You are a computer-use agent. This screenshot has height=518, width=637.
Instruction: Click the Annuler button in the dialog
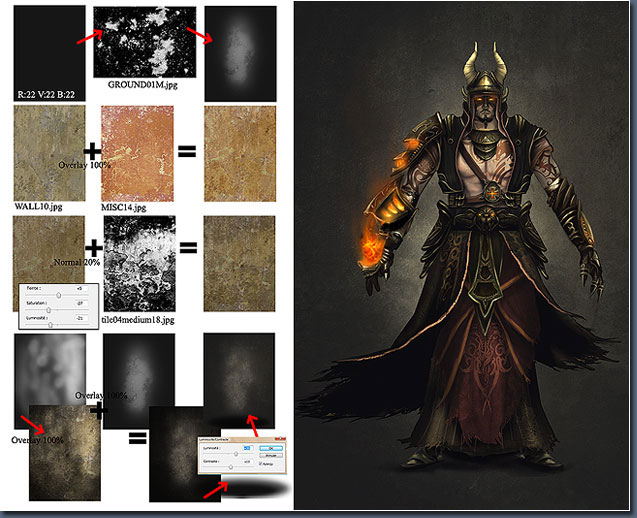271,455
